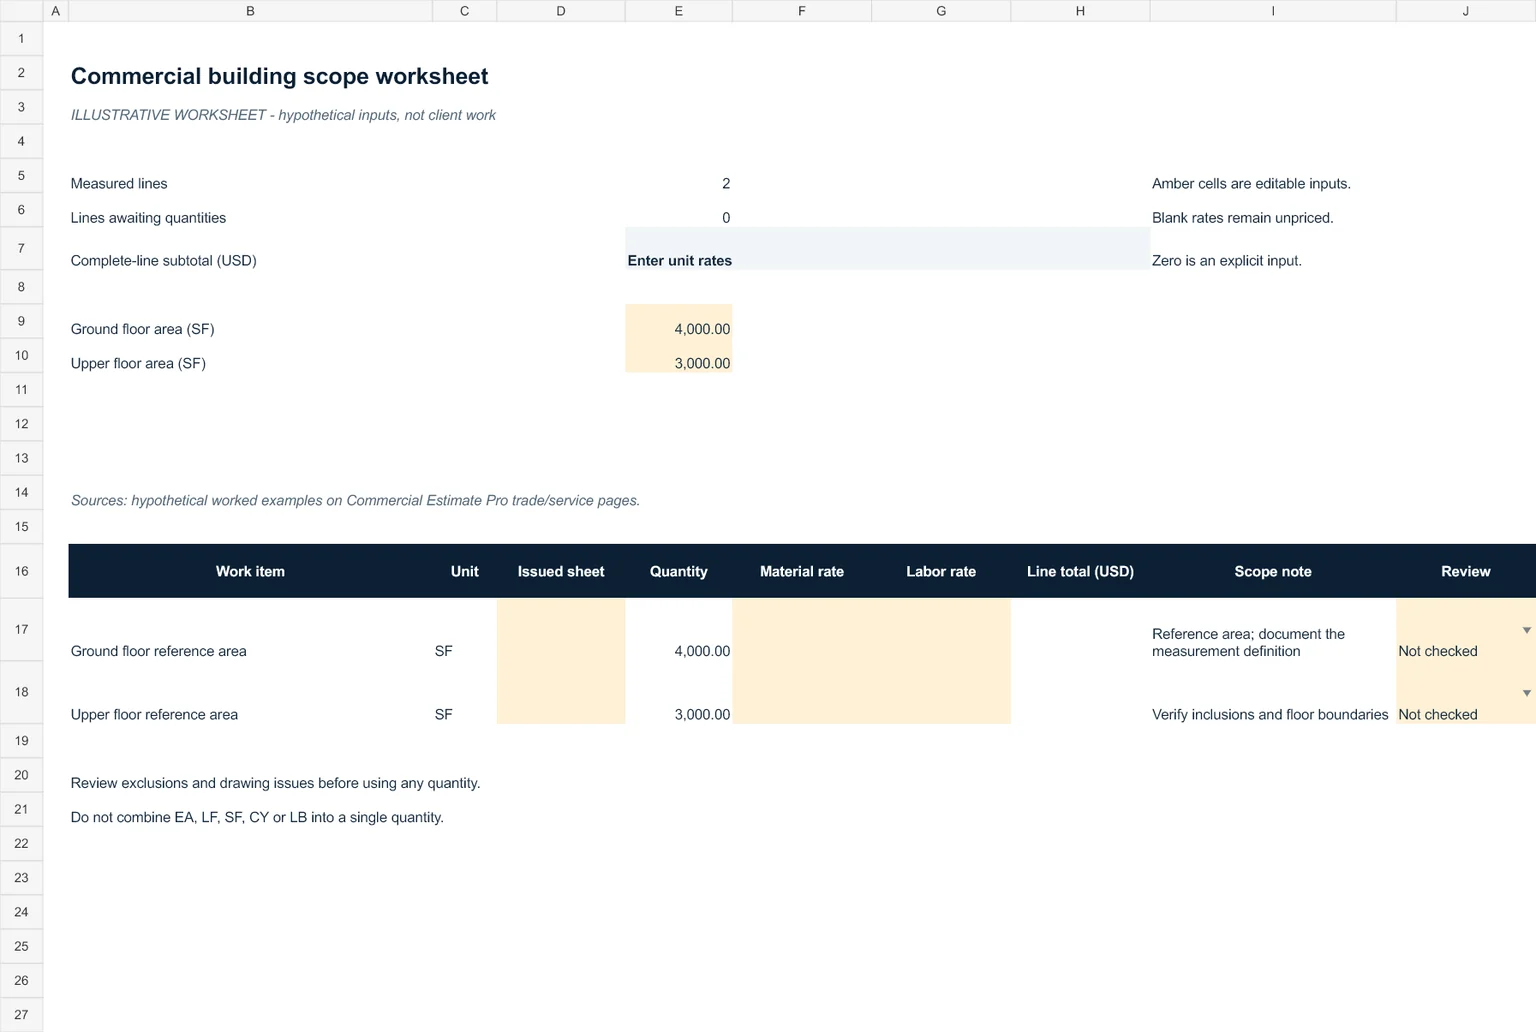Screen dimensions: 1536x1032
Task: Click the "Labor rate" table header
Action: tap(941, 572)
